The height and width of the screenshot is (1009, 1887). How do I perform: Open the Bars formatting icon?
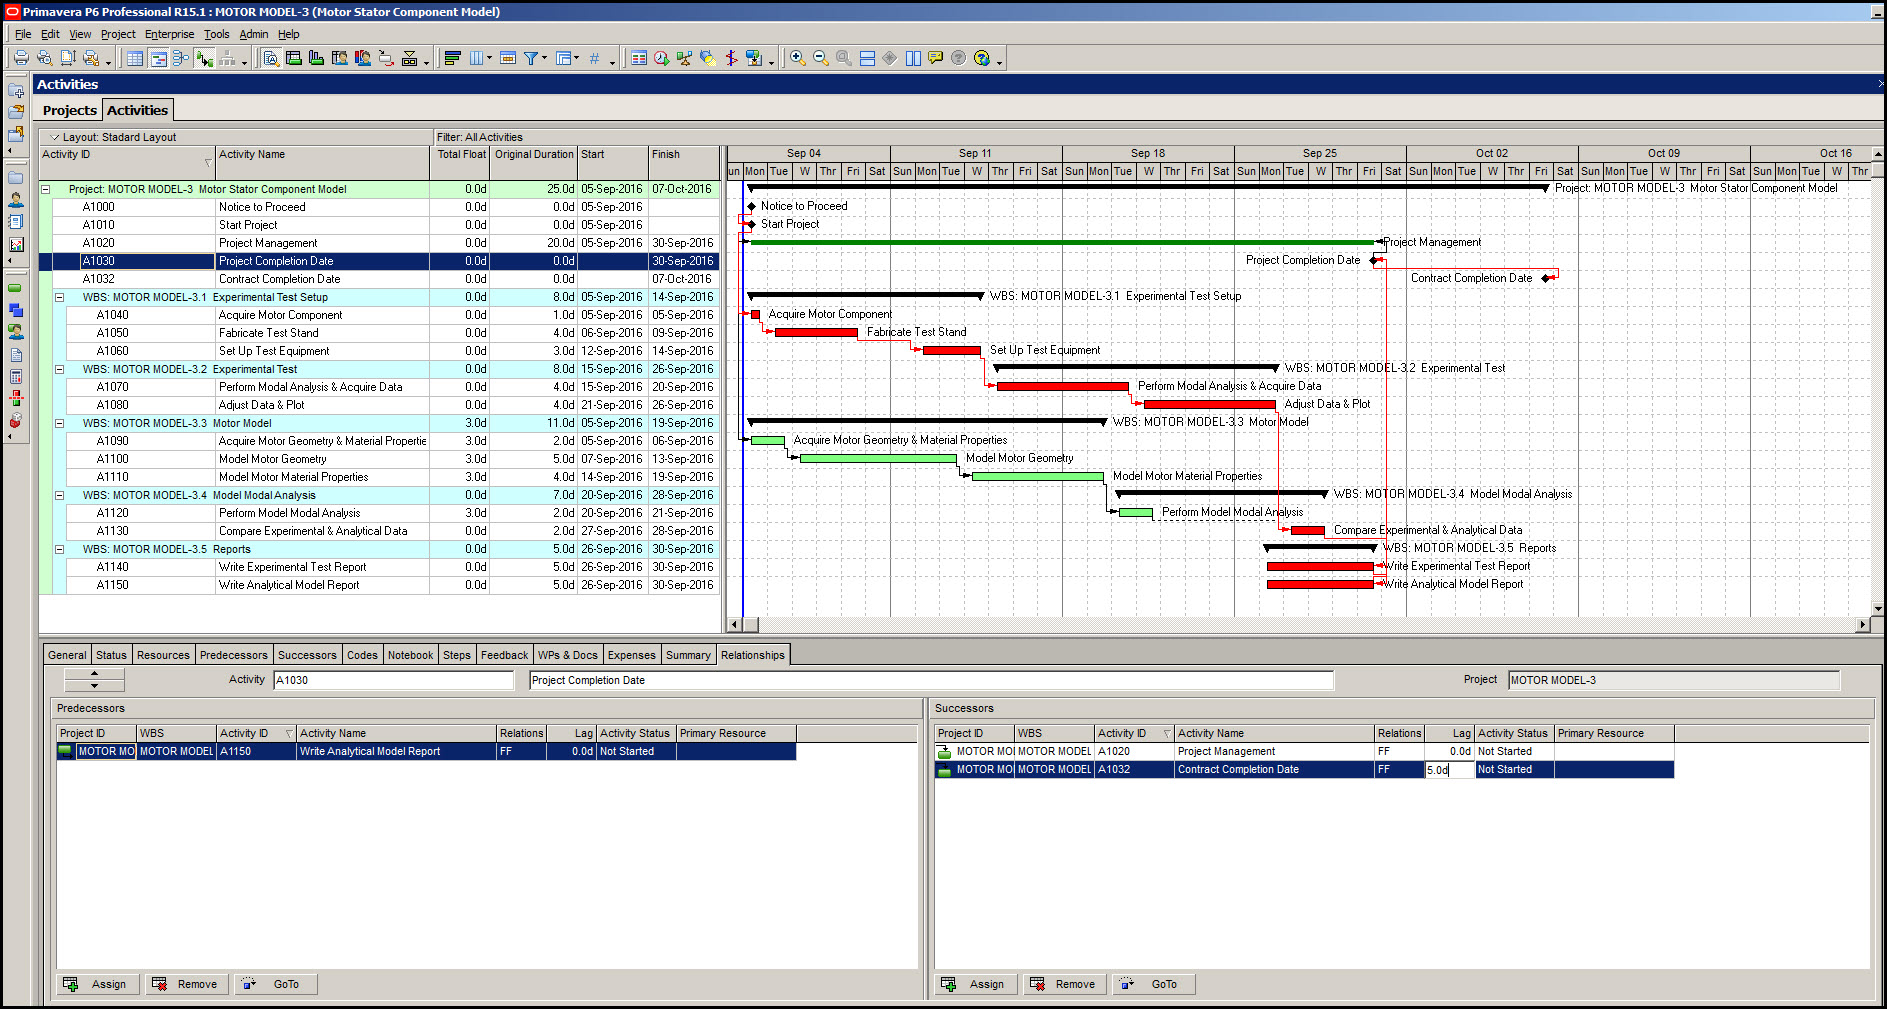click(x=452, y=58)
